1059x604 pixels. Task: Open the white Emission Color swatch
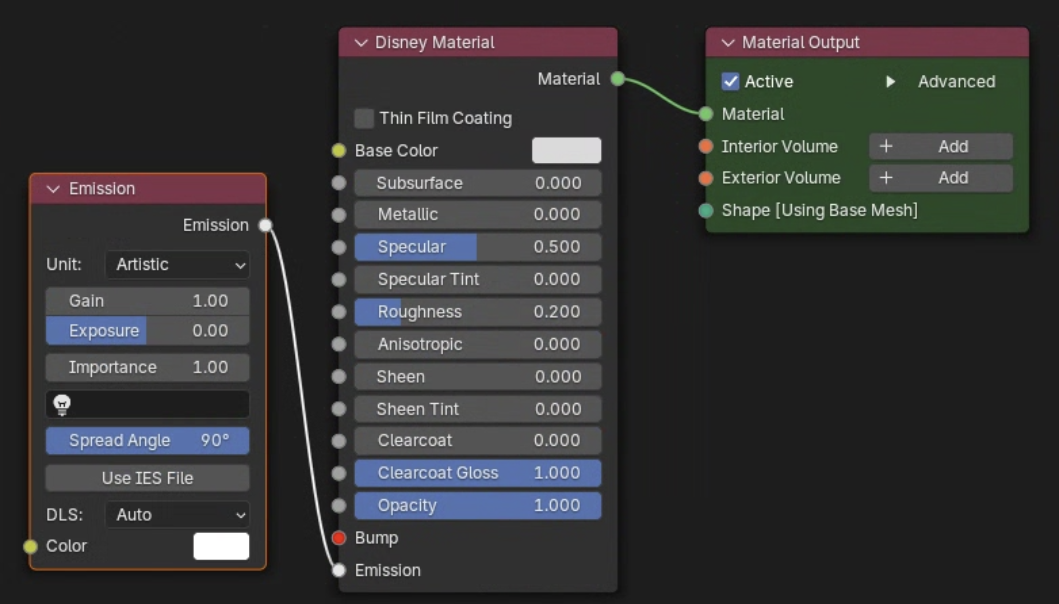click(221, 546)
